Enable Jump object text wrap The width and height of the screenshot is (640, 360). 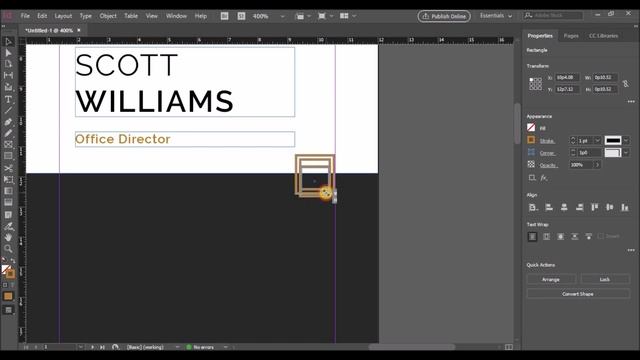(x=575, y=237)
